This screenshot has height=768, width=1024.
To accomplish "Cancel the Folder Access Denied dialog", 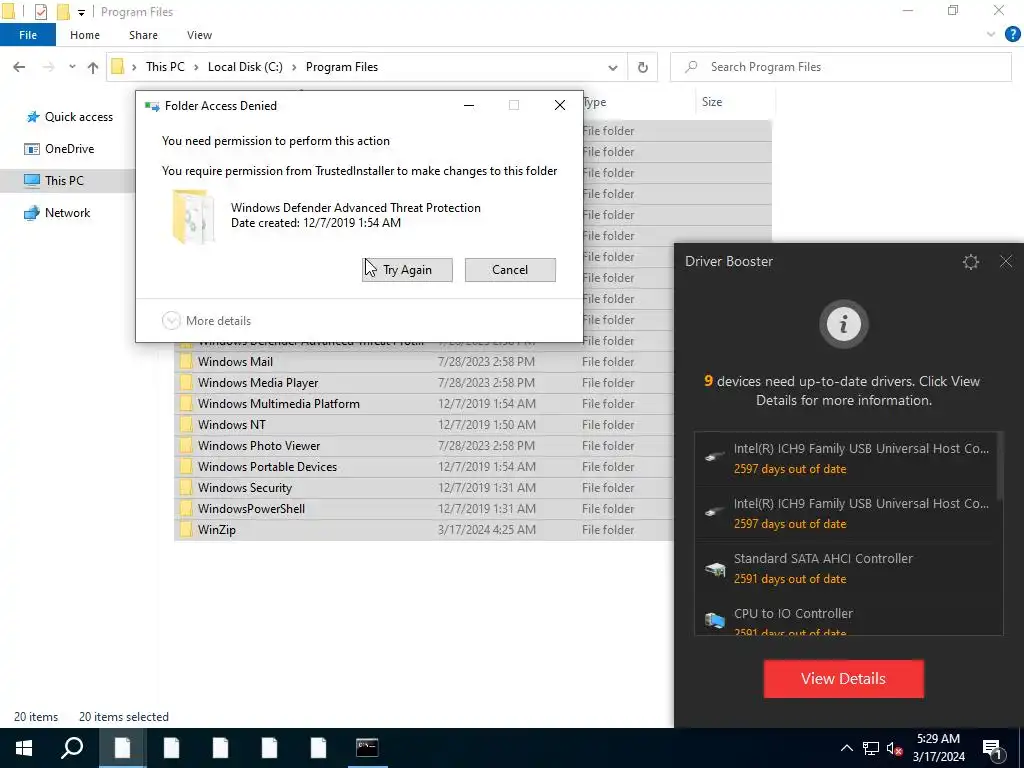I will pos(510,270).
